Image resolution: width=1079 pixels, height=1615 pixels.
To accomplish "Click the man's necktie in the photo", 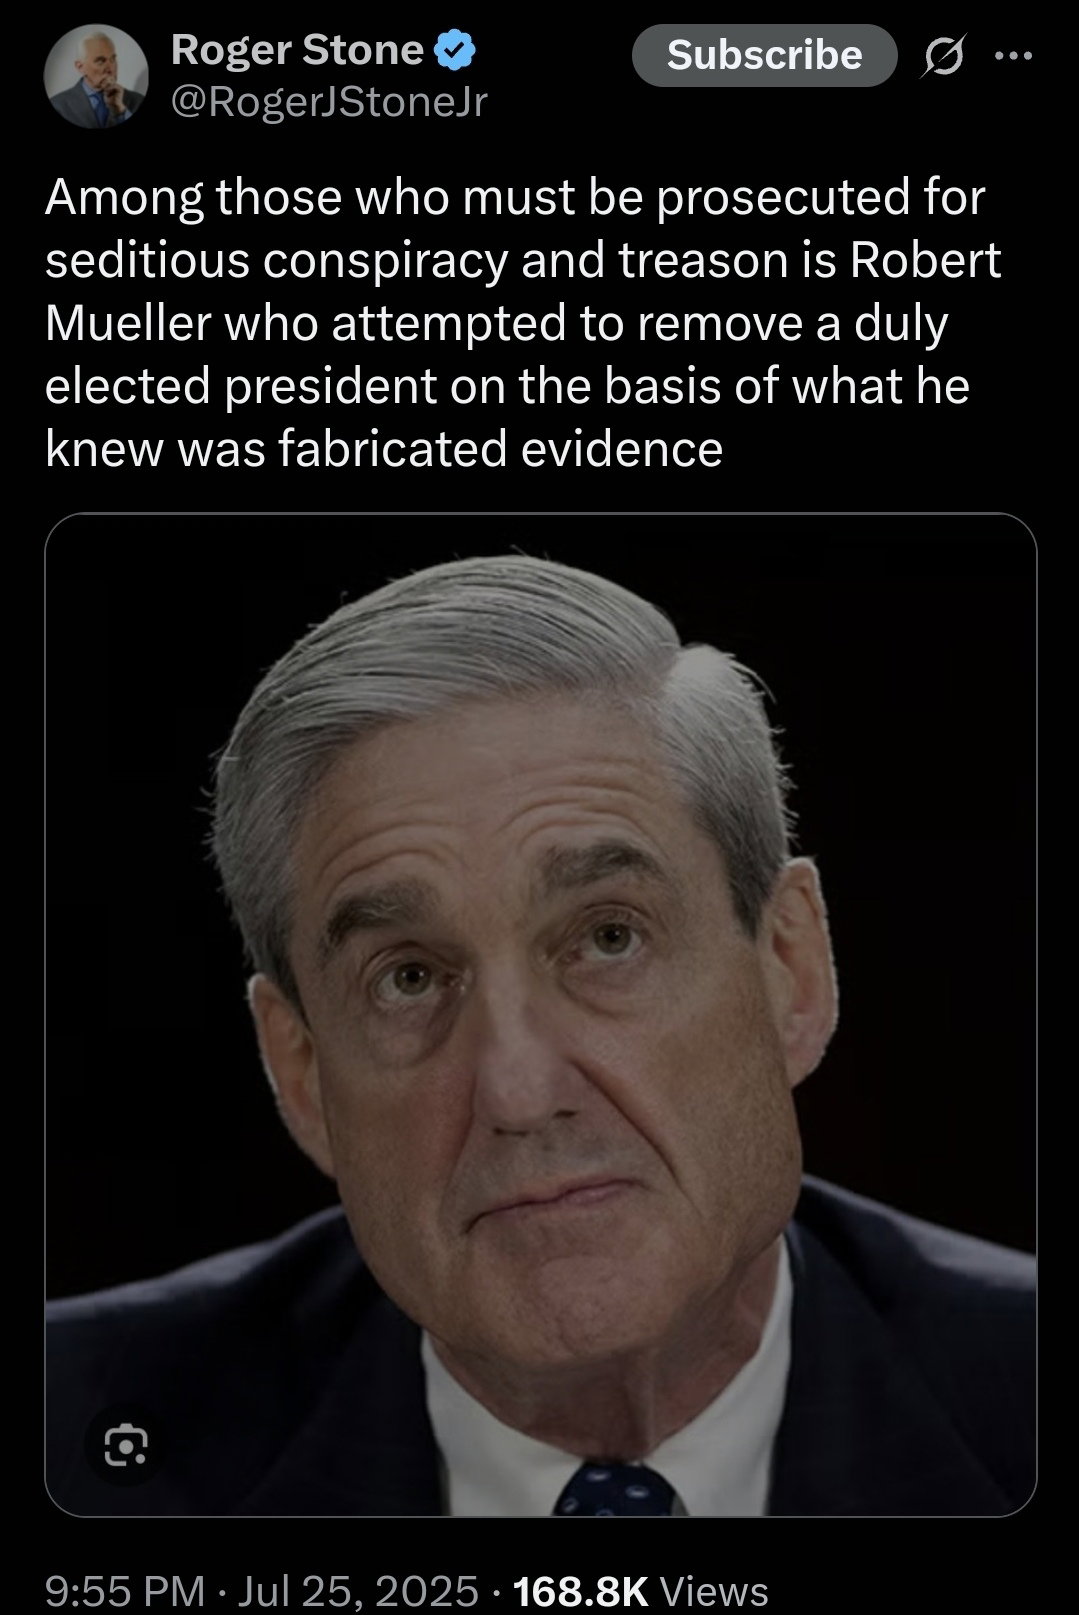I will point(612,1490).
